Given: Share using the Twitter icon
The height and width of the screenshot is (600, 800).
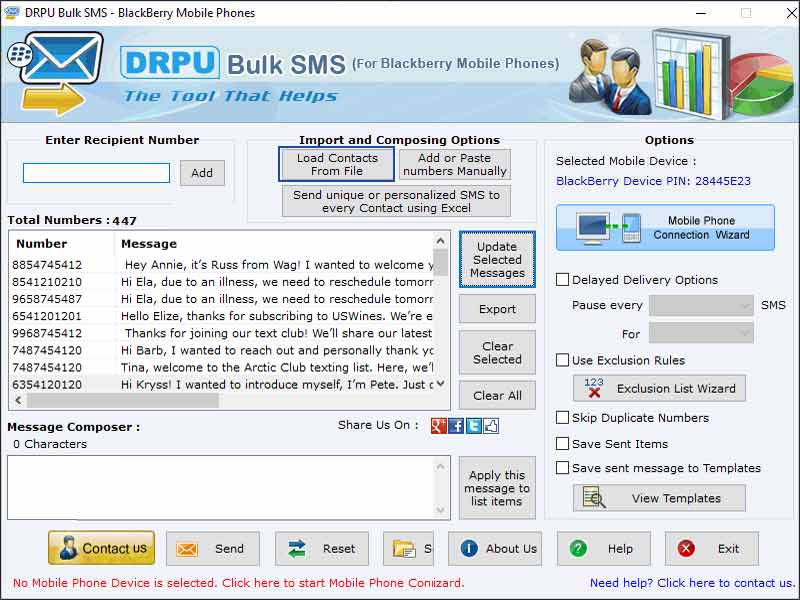Looking at the screenshot, I should (x=474, y=426).
